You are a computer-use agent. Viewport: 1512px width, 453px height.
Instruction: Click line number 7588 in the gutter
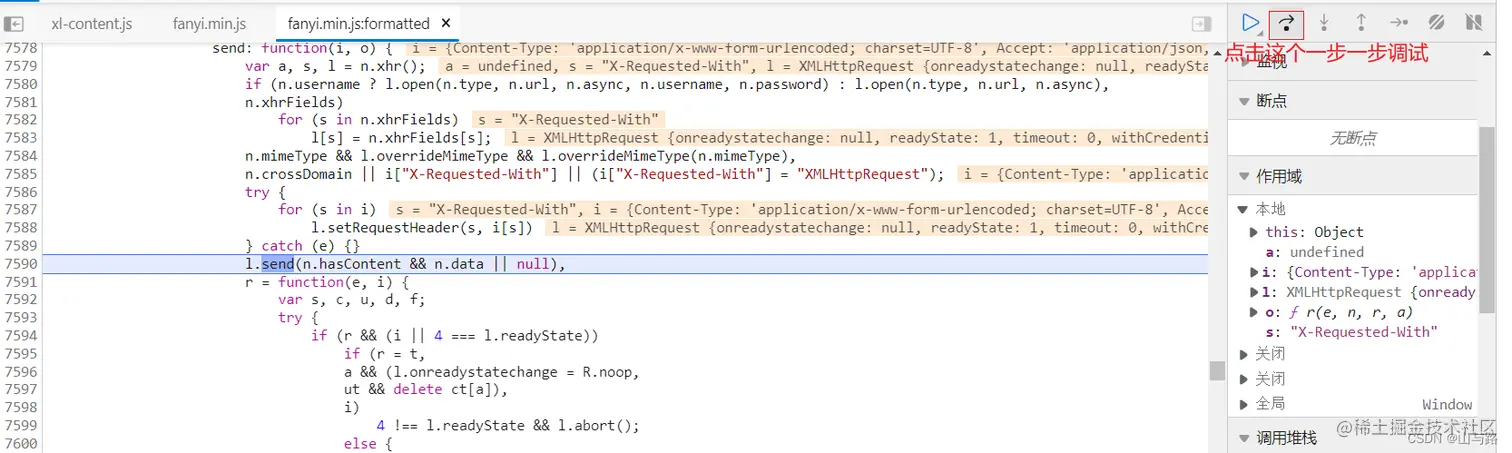[x=20, y=228]
